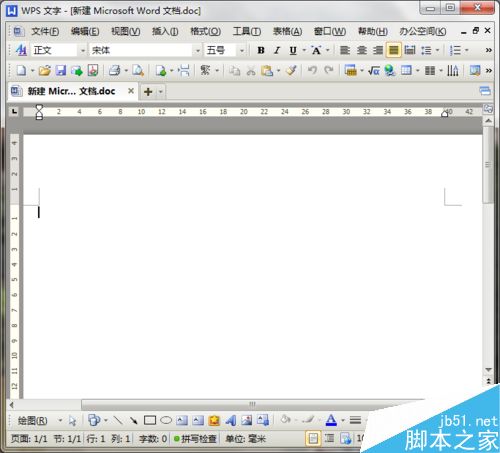
Task: Open the font size dropdown showing 五号
Action: coord(242,51)
